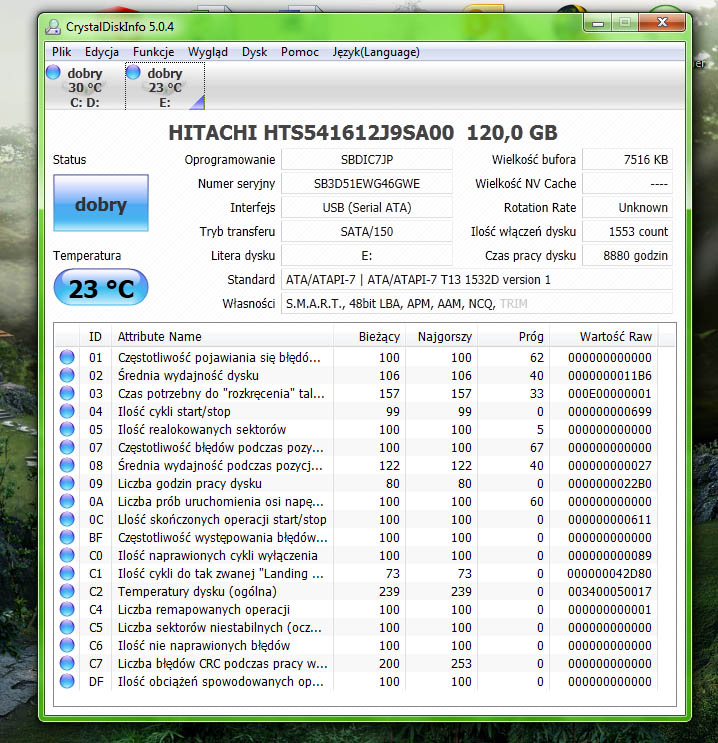Click the Czas pracy dysku value 8880 godzin
Screen dimensions: 718x743
pyautogui.click(x=627, y=256)
